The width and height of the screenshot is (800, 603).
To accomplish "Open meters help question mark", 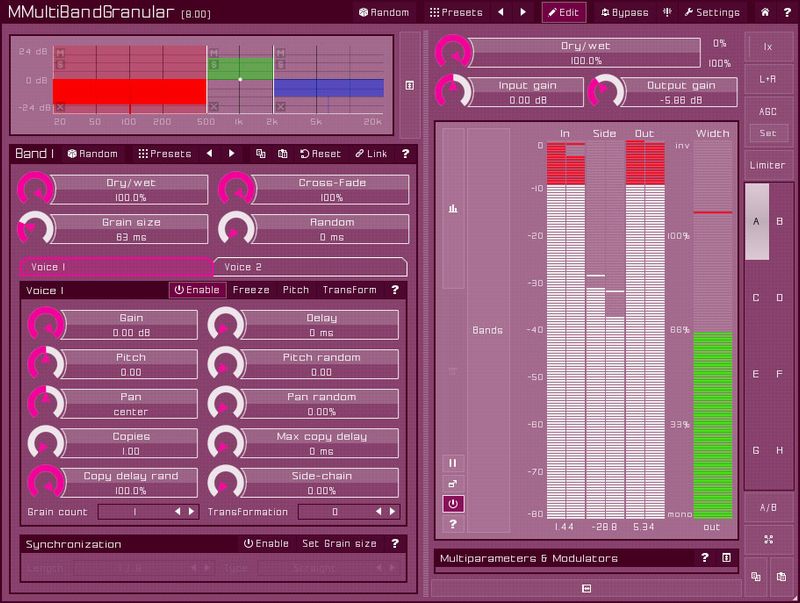I will click(x=453, y=524).
